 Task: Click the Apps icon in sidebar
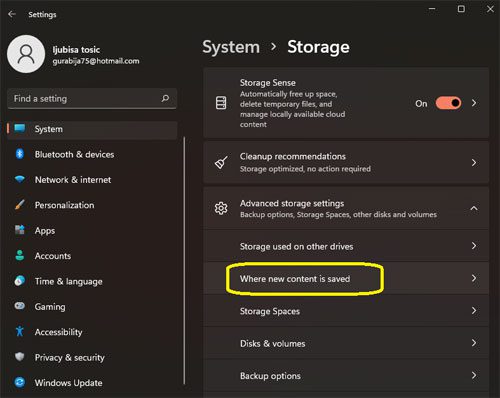click(x=20, y=230)
